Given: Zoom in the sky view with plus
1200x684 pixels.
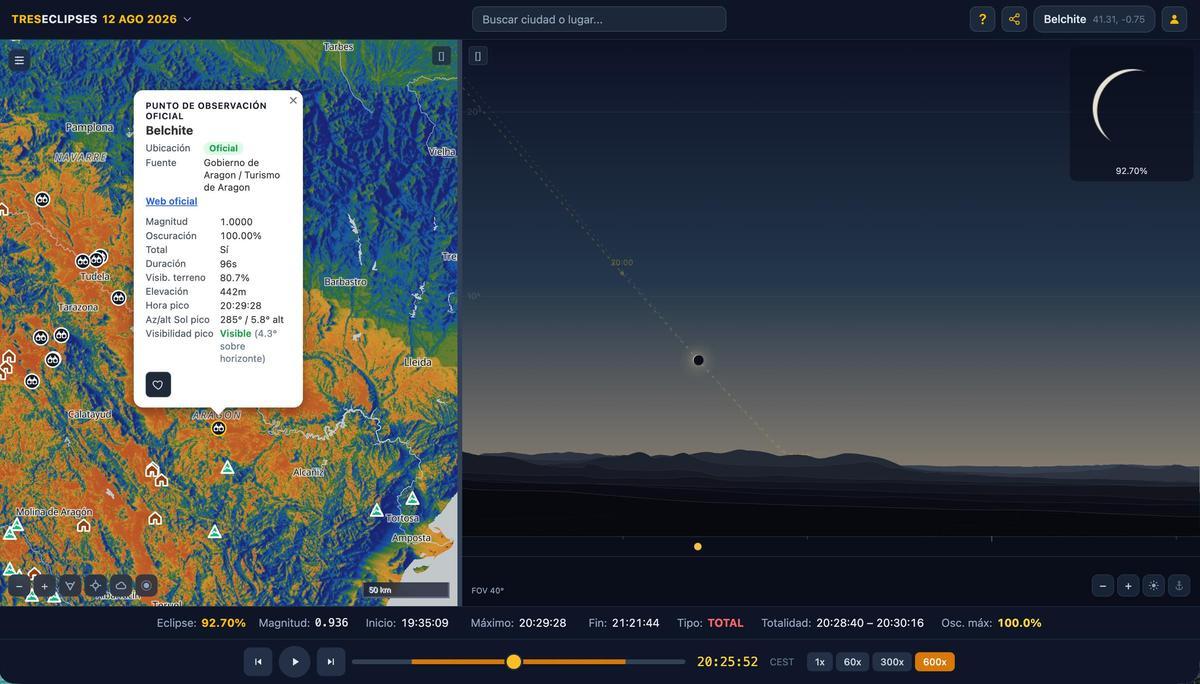Looking at the screenshot, I should [x=1128, y=586].
